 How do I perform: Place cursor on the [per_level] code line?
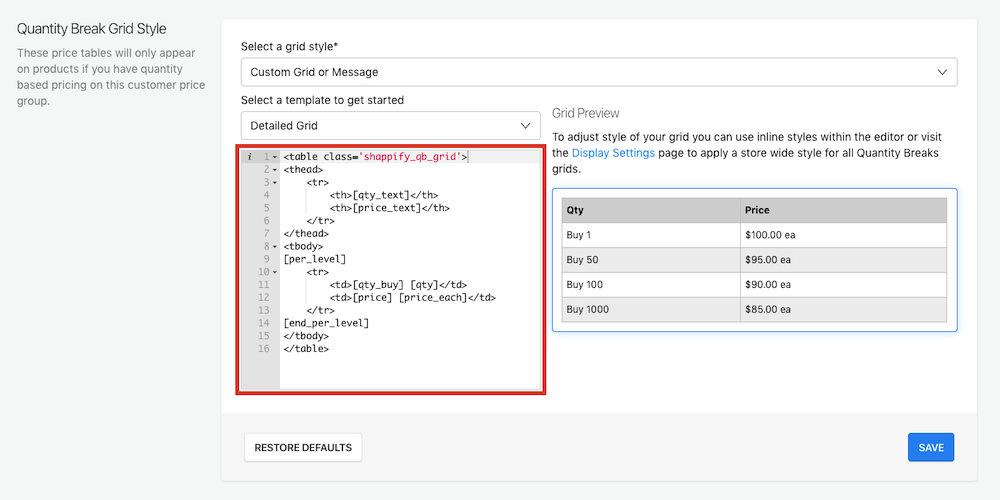click(314, 259)
